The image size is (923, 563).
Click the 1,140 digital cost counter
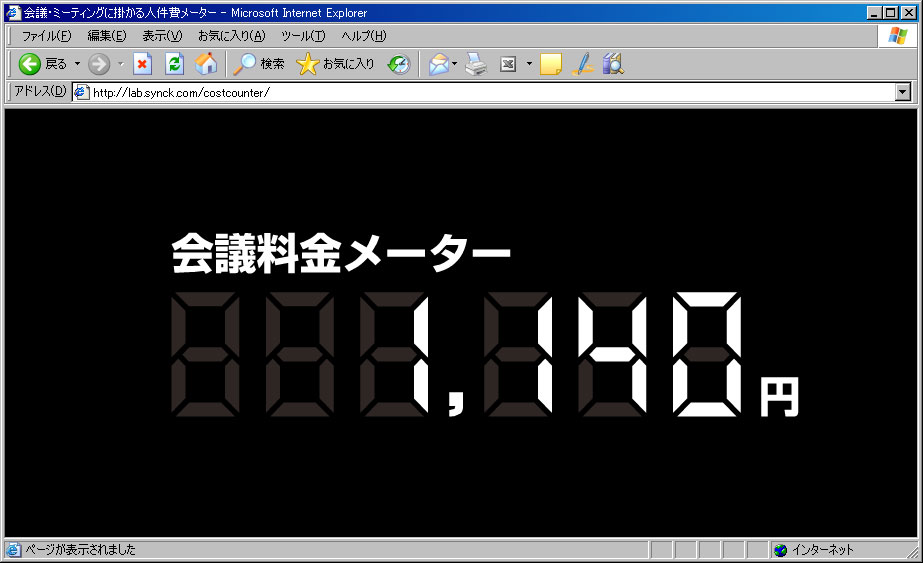[x=456, y=355]
